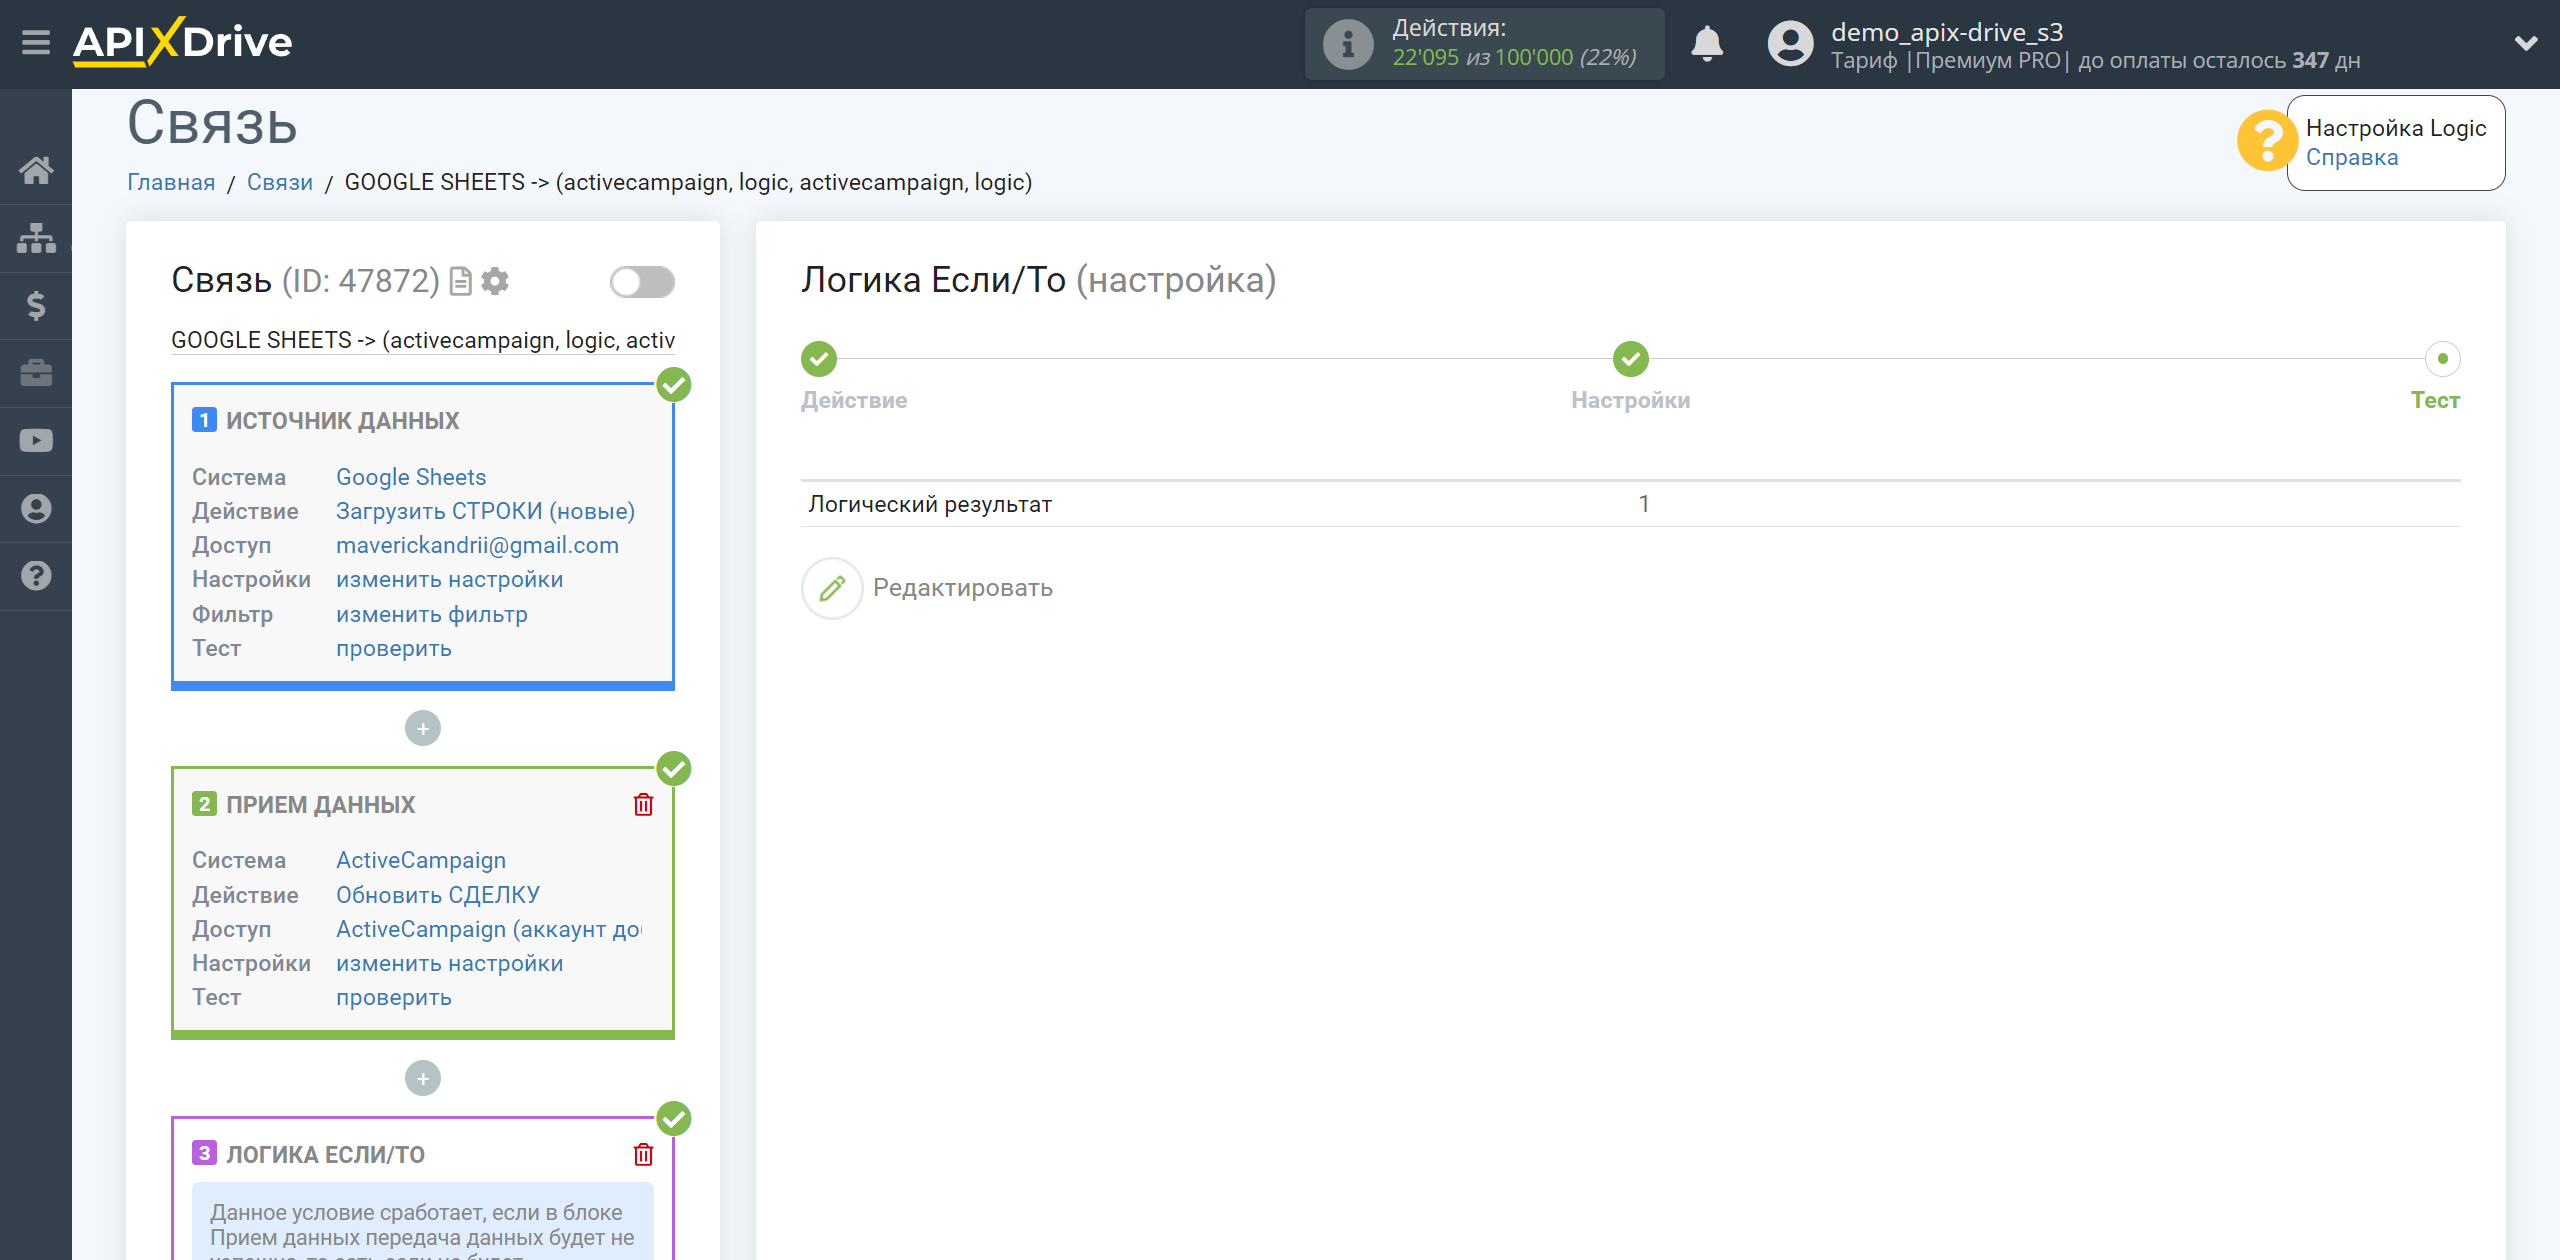
Task: Open YouTube video sidebar icon
Action: 36,441
